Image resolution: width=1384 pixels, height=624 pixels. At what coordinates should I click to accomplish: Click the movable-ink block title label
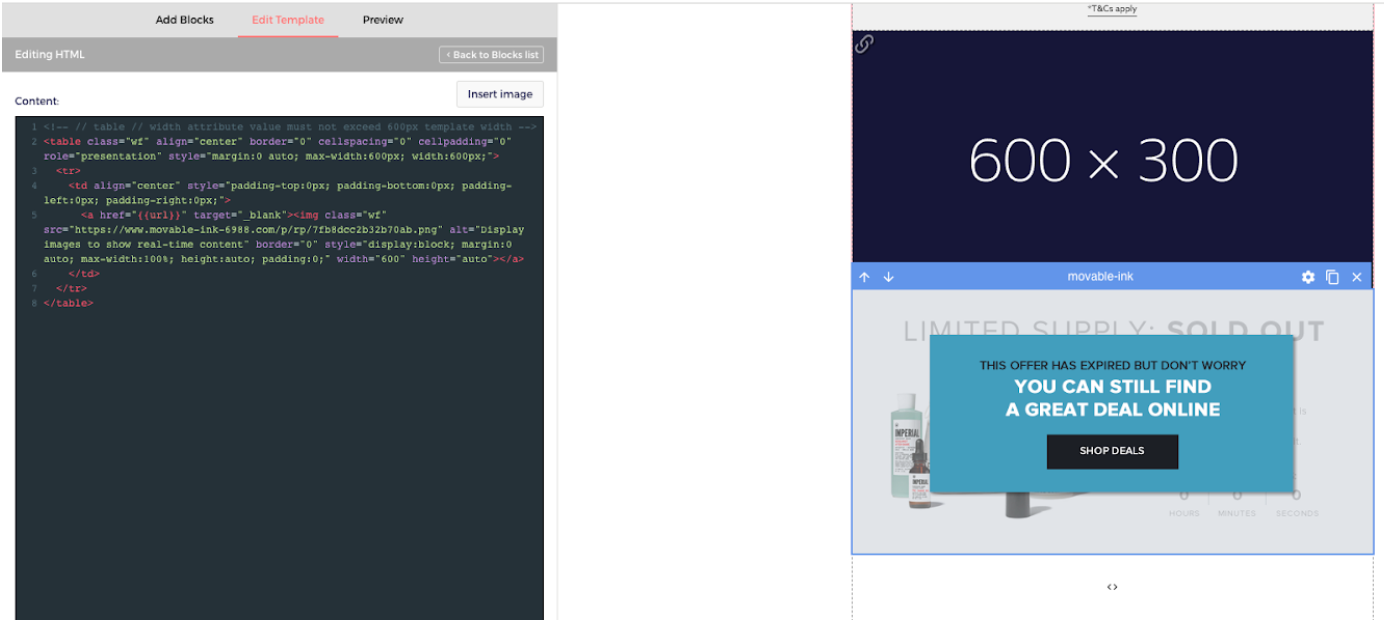click(1100, 277)
